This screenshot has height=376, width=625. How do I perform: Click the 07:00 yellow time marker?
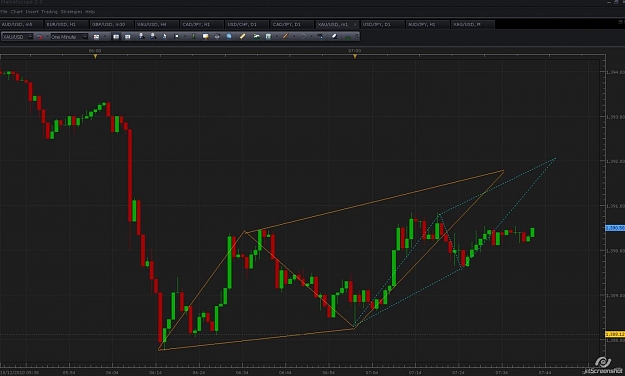click(x=355, y=57)
